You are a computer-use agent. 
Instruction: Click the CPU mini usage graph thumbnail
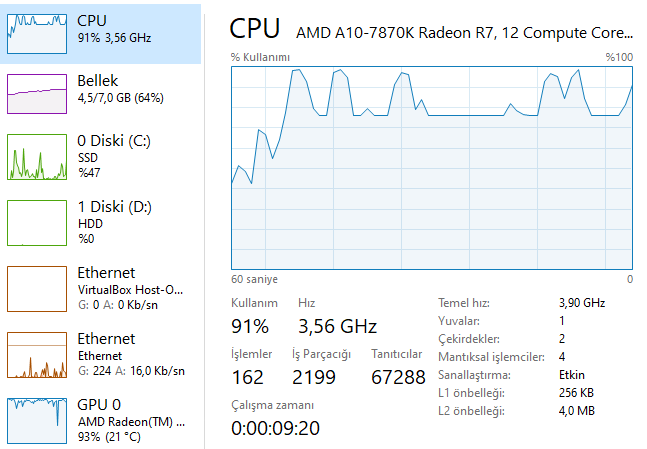coord(37,33)
